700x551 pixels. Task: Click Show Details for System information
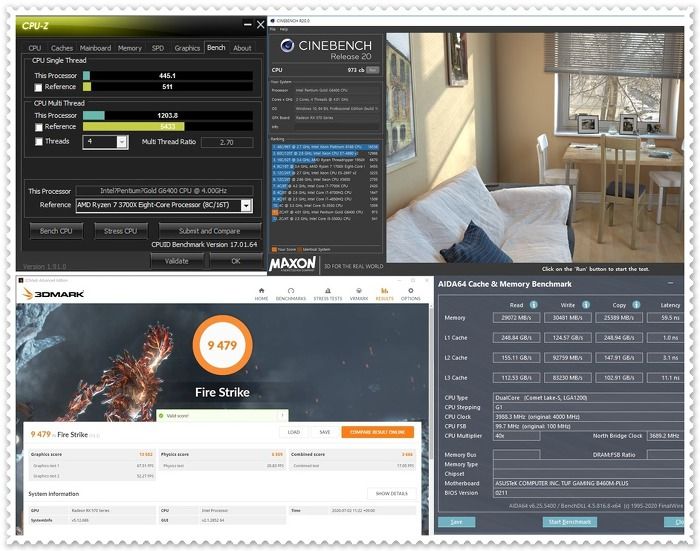click(x=392, y=493)
